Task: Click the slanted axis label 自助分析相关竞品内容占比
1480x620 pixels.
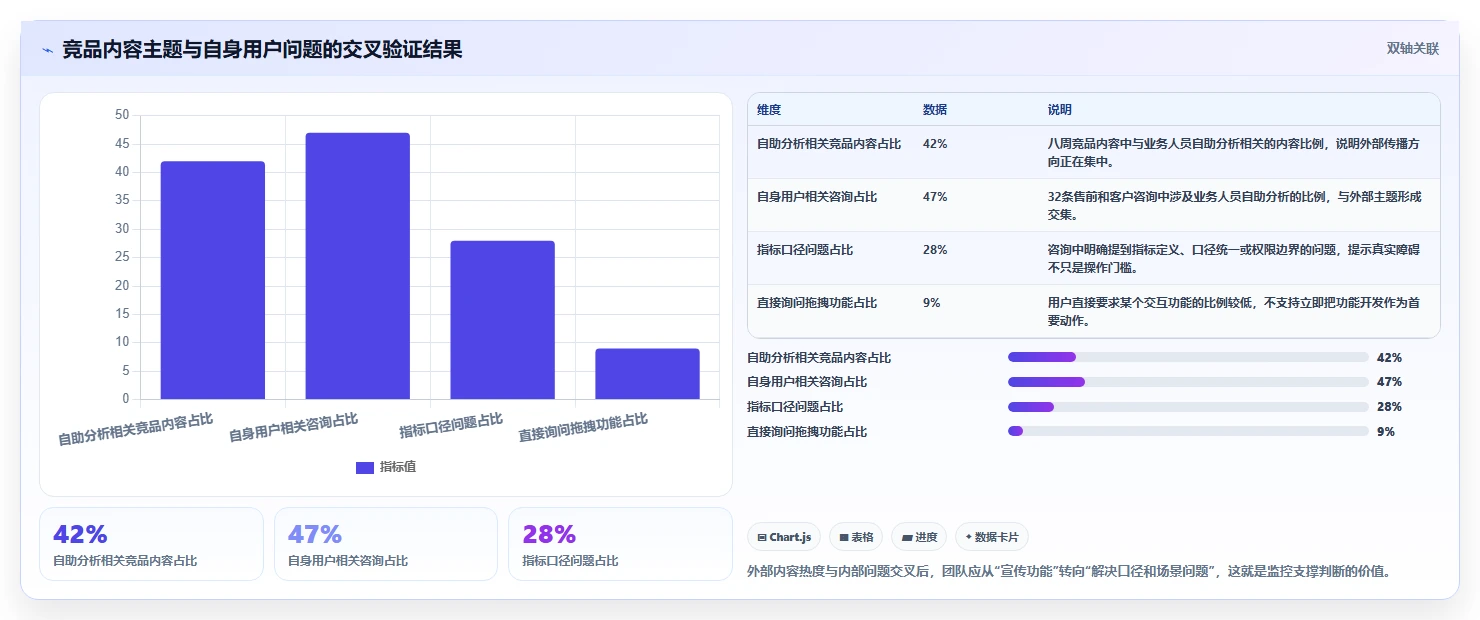Action: coord(135,429)
